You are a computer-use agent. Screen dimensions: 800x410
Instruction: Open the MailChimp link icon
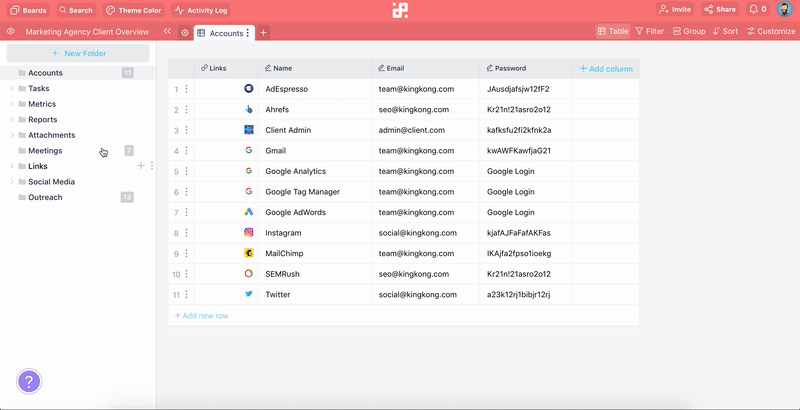pos(248,253)
